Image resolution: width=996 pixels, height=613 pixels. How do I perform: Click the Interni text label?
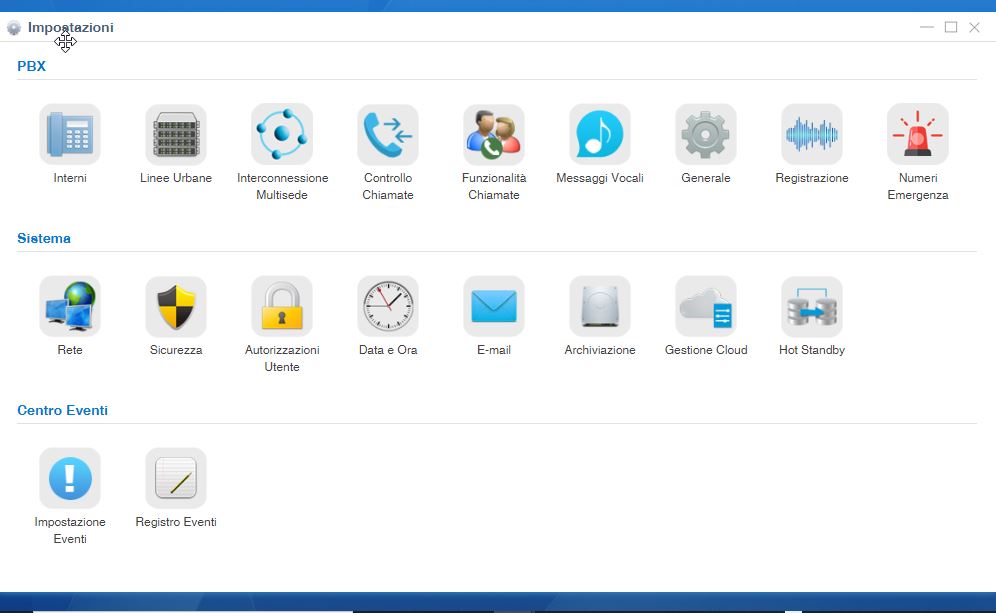click(70, 178)
